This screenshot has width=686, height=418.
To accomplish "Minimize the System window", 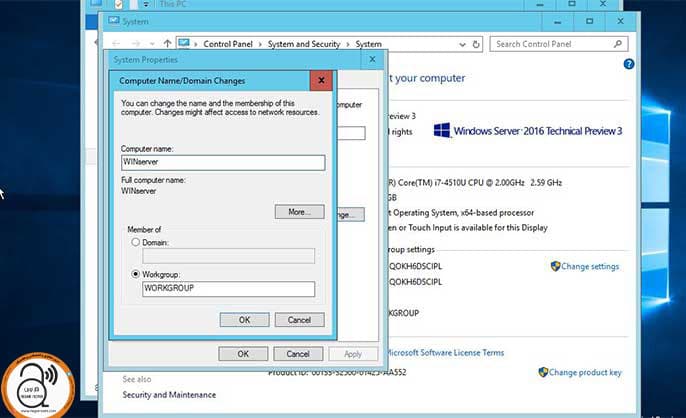I will [x=557, y=21].
